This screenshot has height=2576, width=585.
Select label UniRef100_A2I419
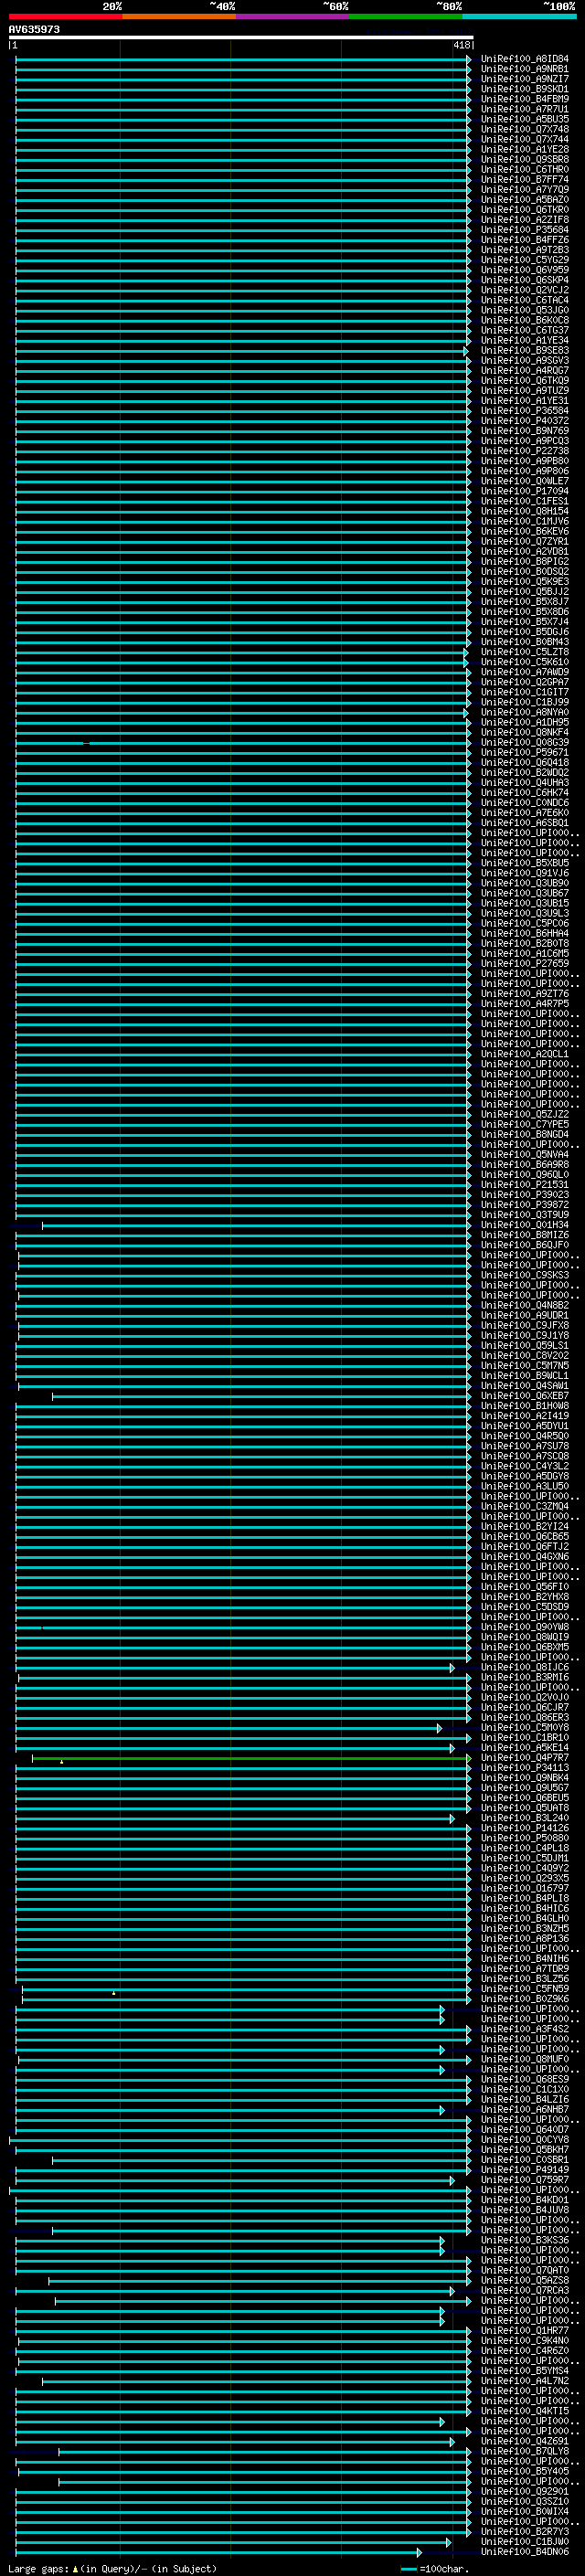click(524, 1416)
